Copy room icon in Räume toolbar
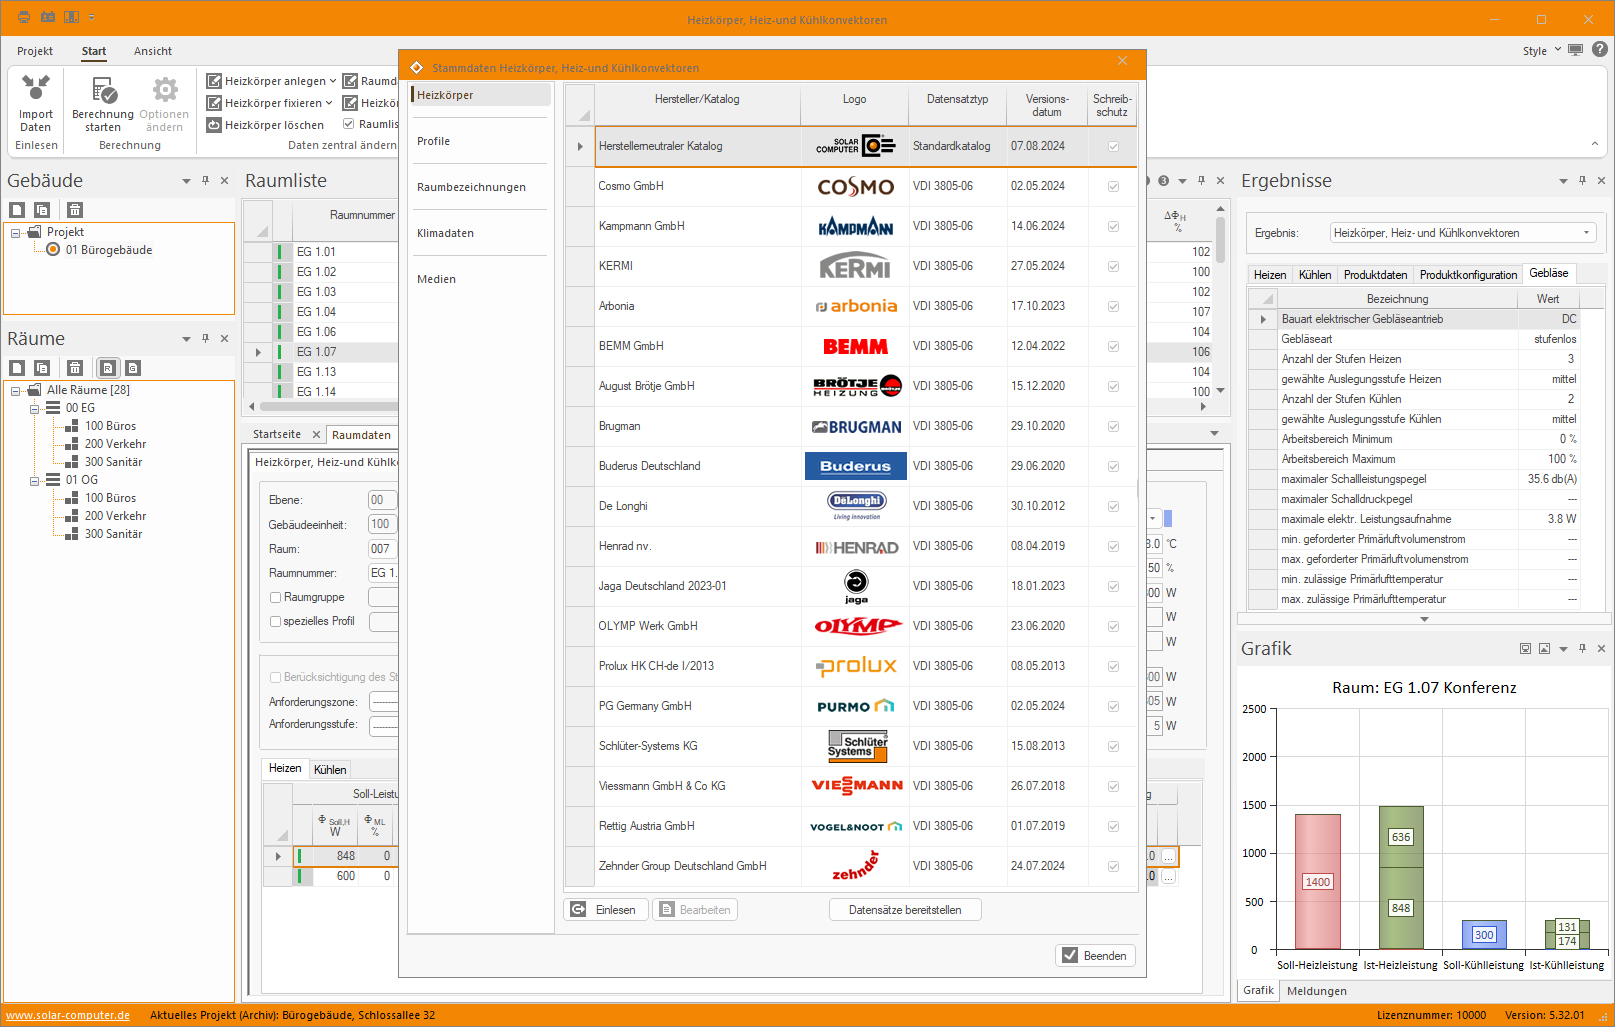1615x1027 pixels. point(42,368)
